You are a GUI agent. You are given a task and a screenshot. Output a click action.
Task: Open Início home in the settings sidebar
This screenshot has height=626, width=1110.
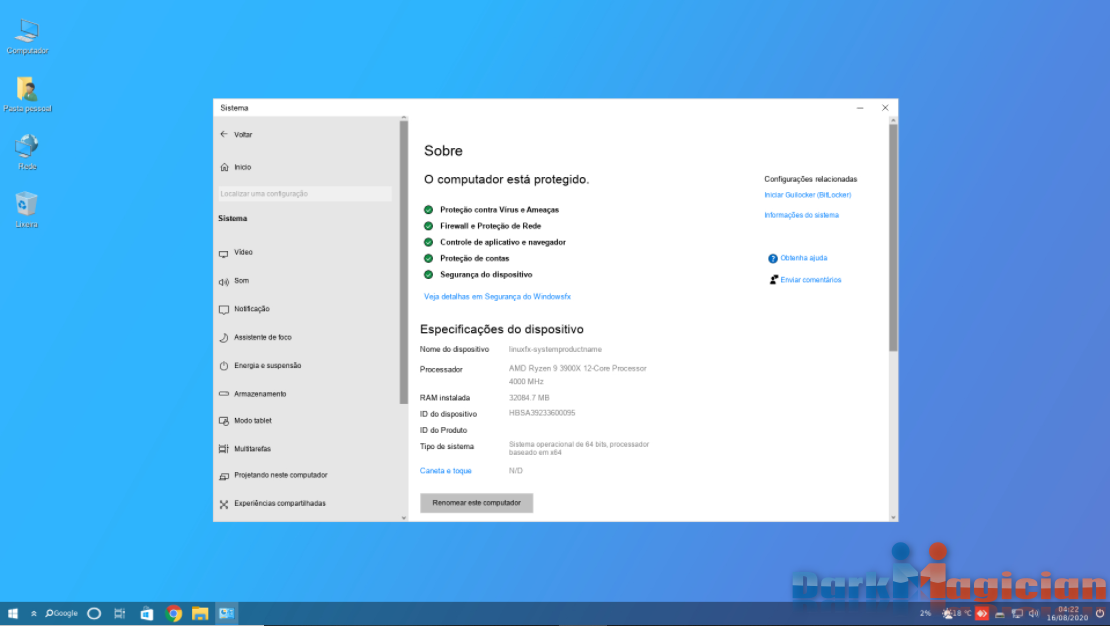pyautogui.click(x=236, y=167)
